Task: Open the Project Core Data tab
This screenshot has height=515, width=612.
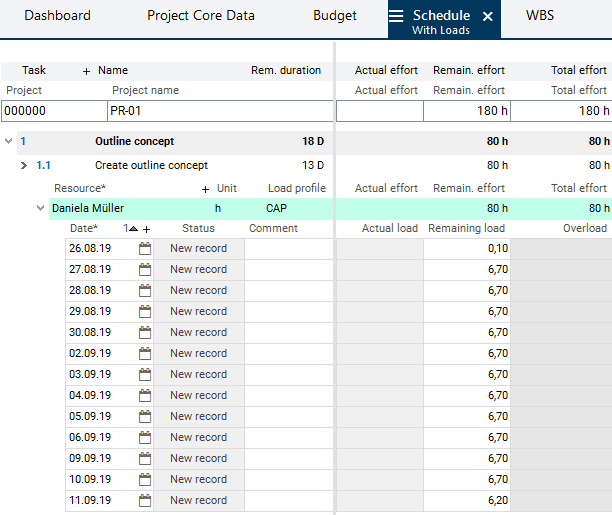Action: coord(201,16)
